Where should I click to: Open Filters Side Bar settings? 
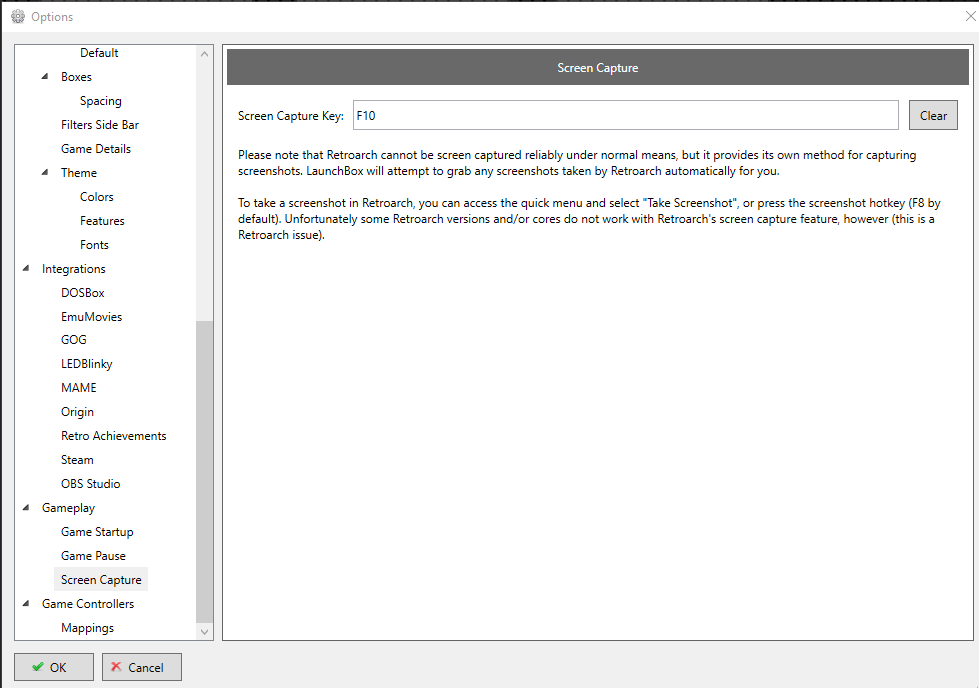point(100,125)
